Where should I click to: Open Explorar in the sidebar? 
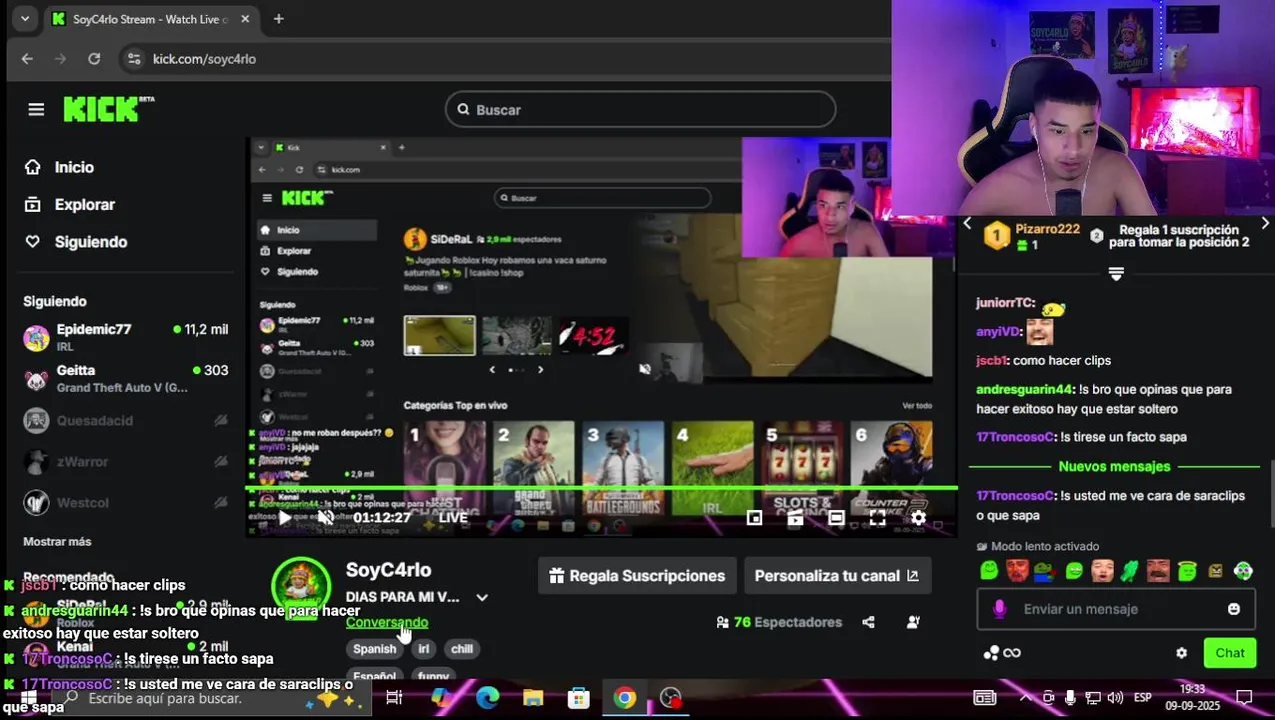coord(70,204)
